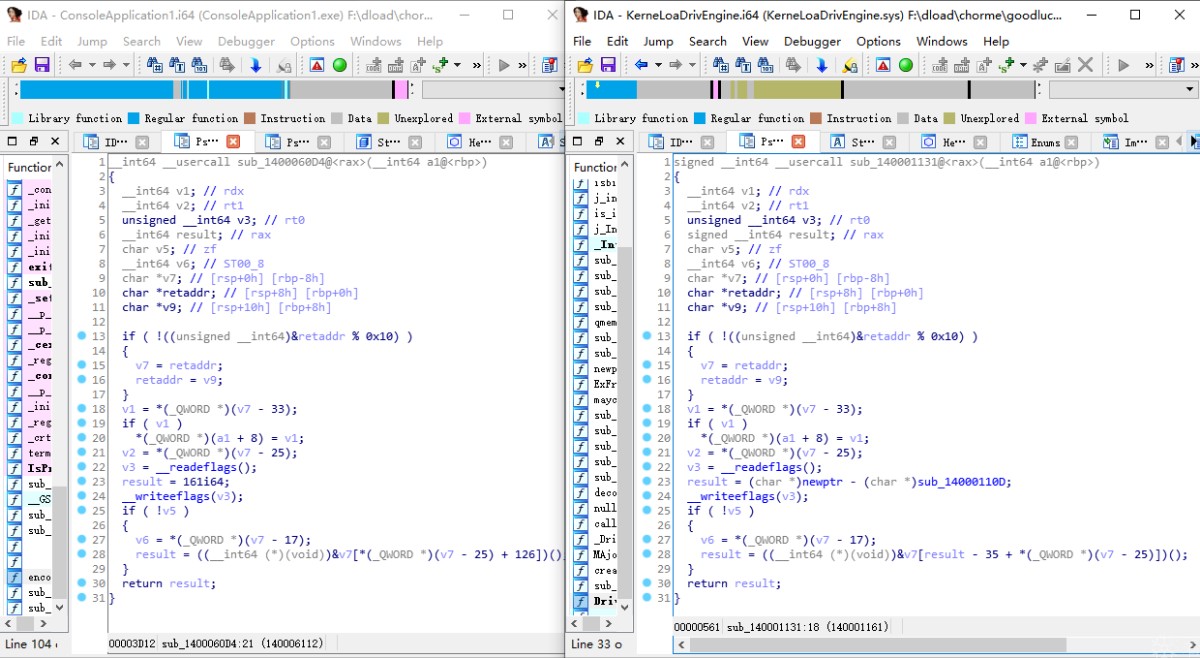Open Back history dropdown in KerneLoaDrivEngine toolbar
The image size is (1200, 658).
click(658, 65)
